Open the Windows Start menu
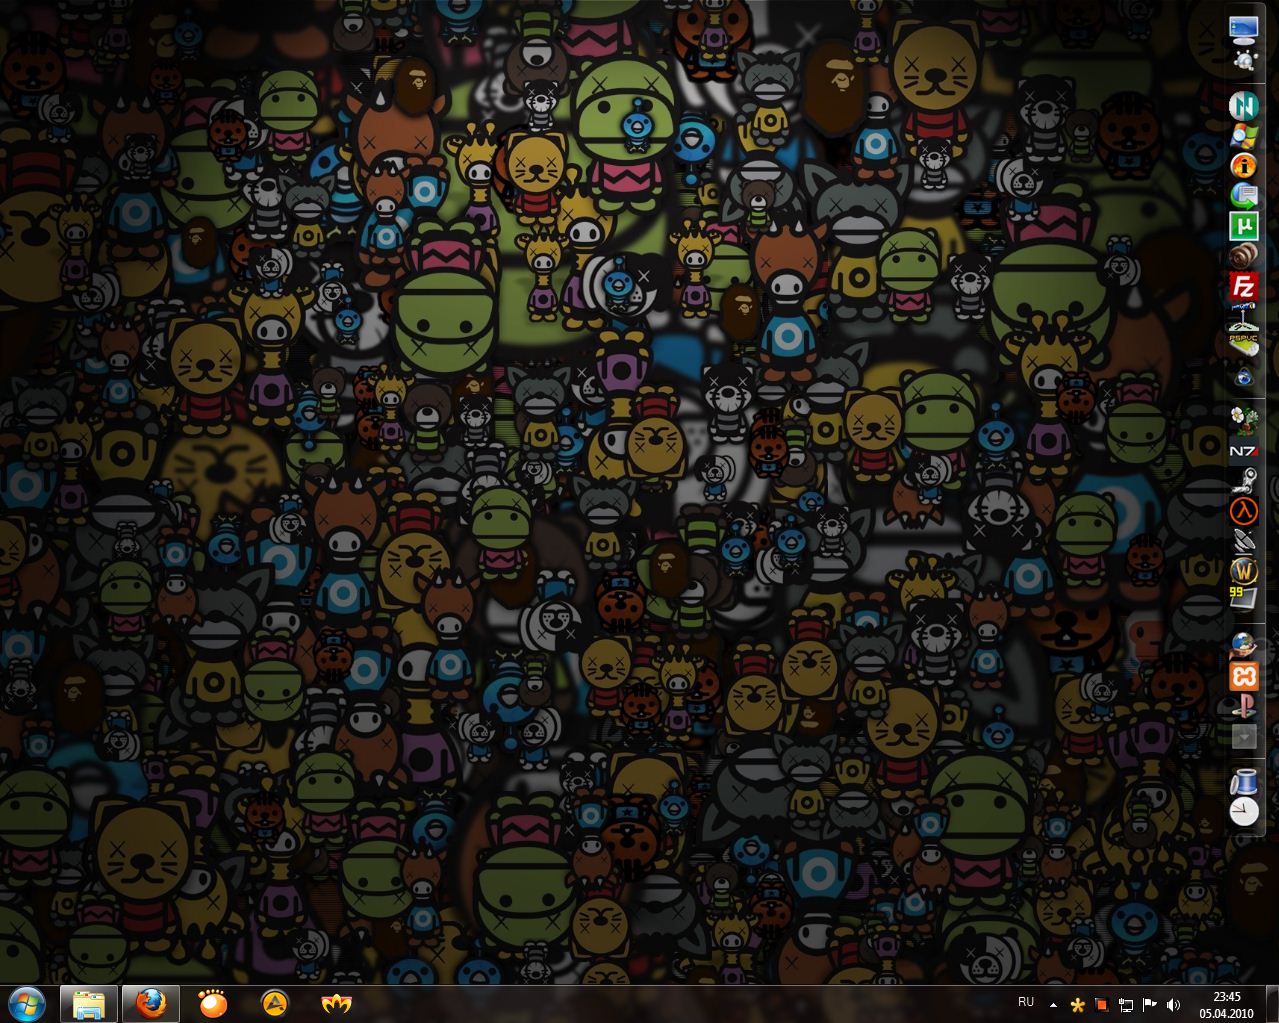 tap(28, 1003)
